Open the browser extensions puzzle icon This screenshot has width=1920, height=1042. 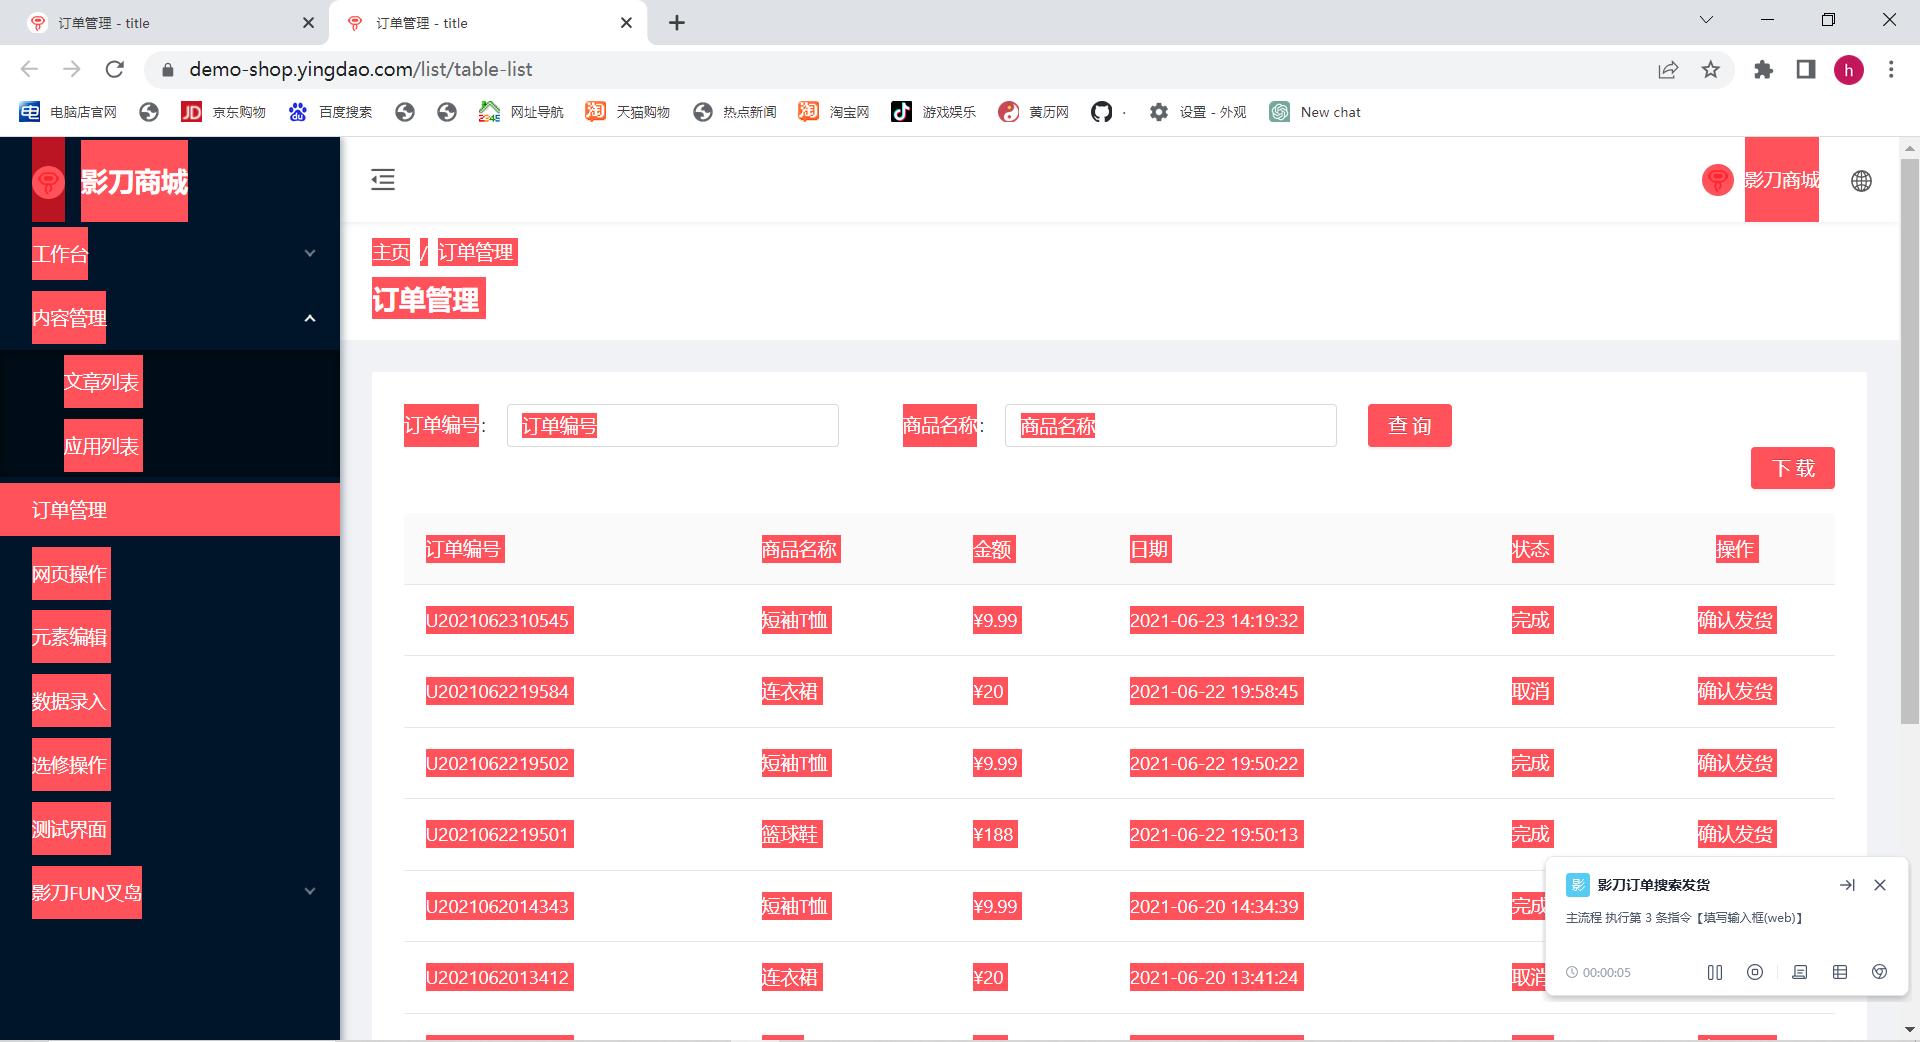point(1763,69)
